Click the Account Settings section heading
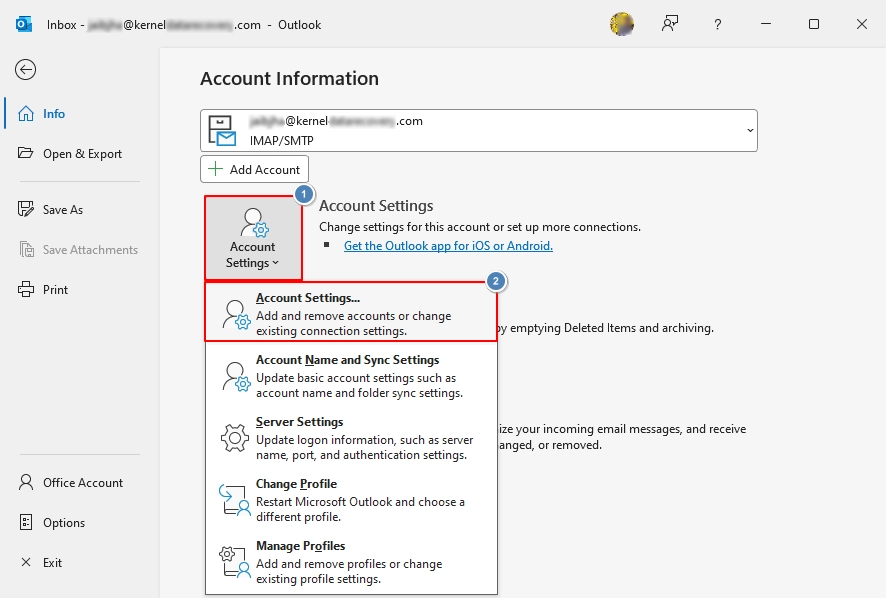The width and height of the screenshot is (886, 598). click(x=376, y=206)
